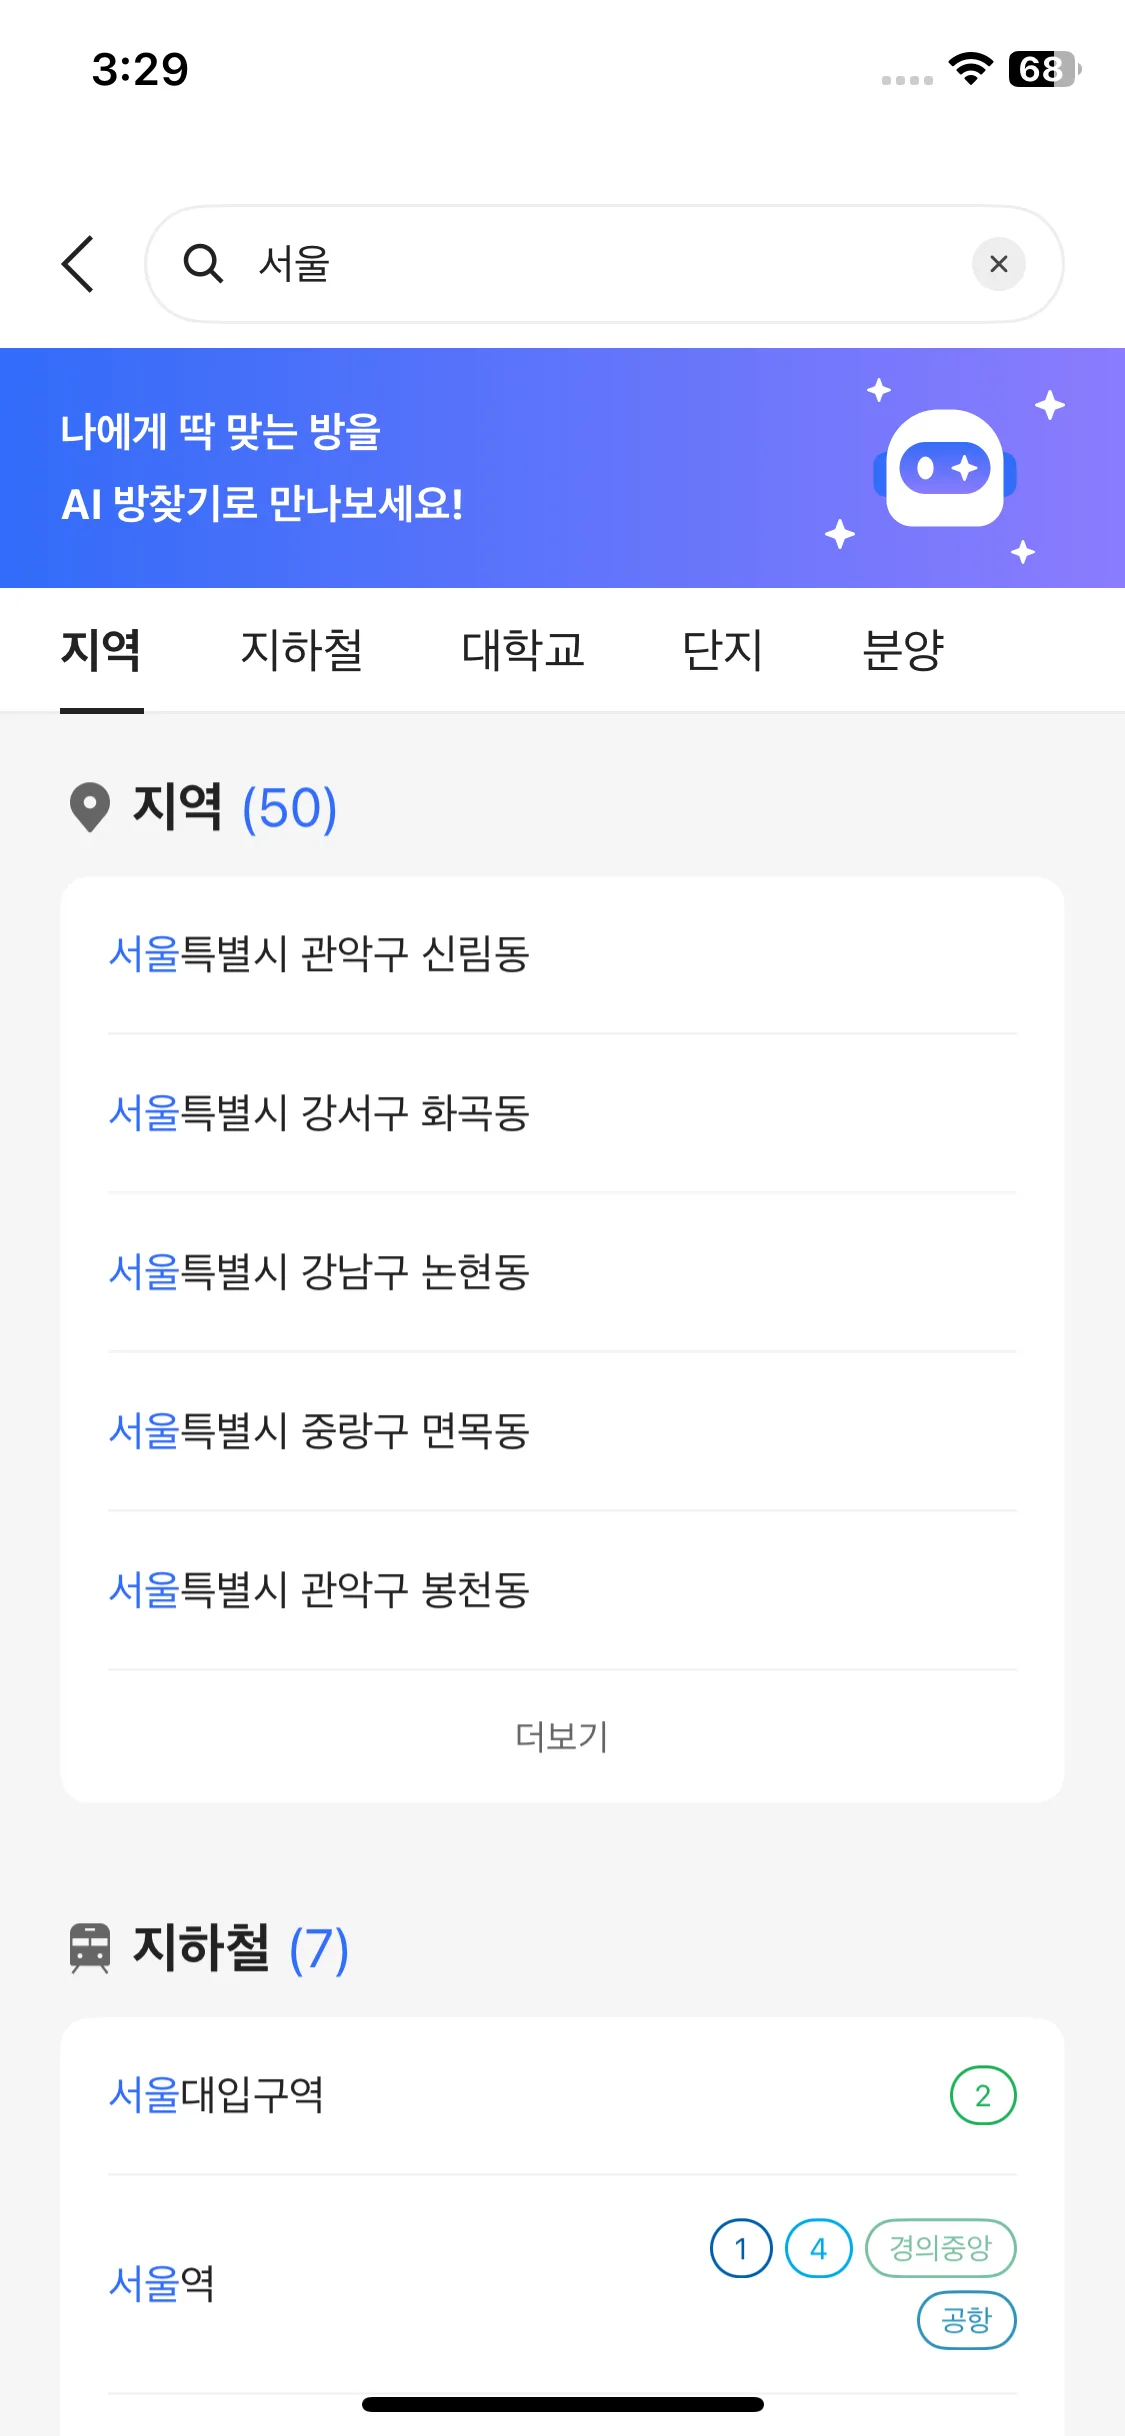1125x2436 pixels.
Task: Tap the location pin icon beside 지역
Action: 90,807
